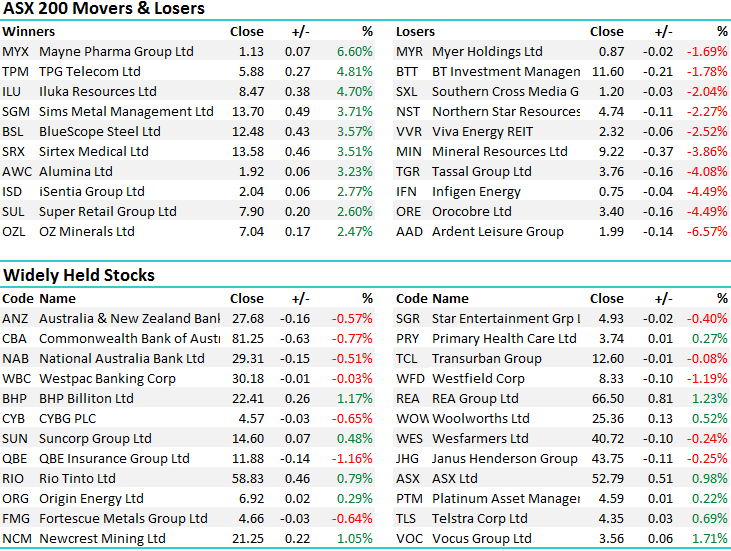This screenshot has height=551, width=731.
Task: Click Rio Tinto close price 58.83
Action: pyautogui.click(x=247, y=478)
